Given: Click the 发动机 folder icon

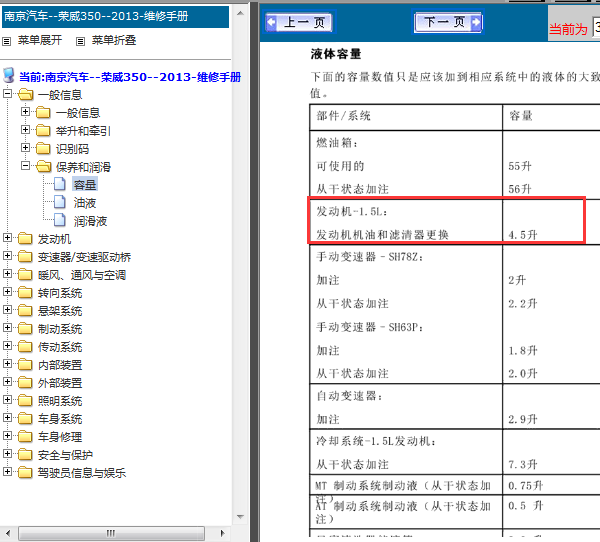Looking at the screenshot, I should click(25, 238).
